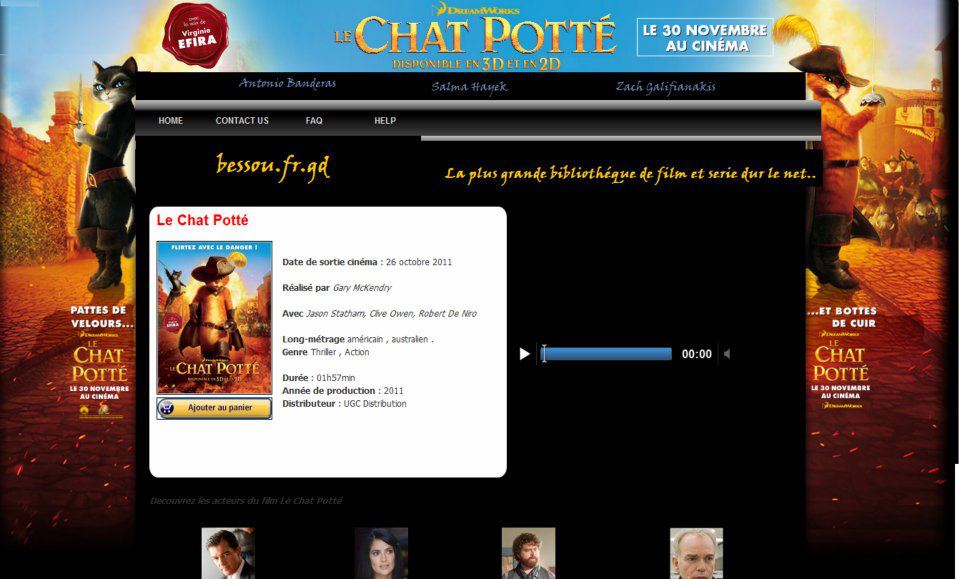Image resolution: width=960 pixels, height=579 pixels.
Task: Click the Virginie Efira red wax seal
Action: (195, 35)
